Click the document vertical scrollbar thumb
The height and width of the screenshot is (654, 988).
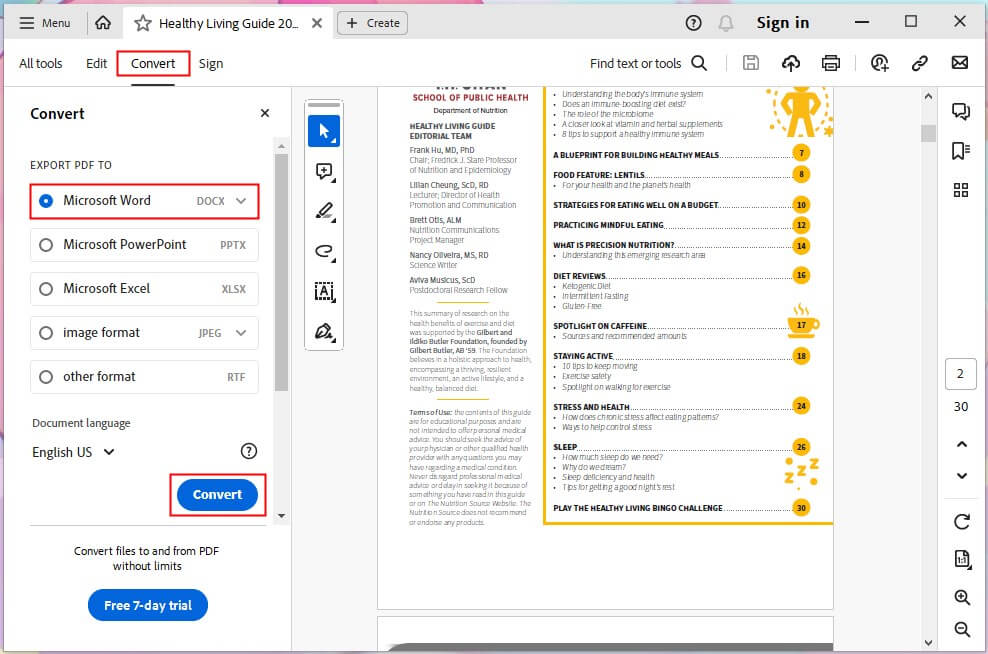click(x=928, y=134)
